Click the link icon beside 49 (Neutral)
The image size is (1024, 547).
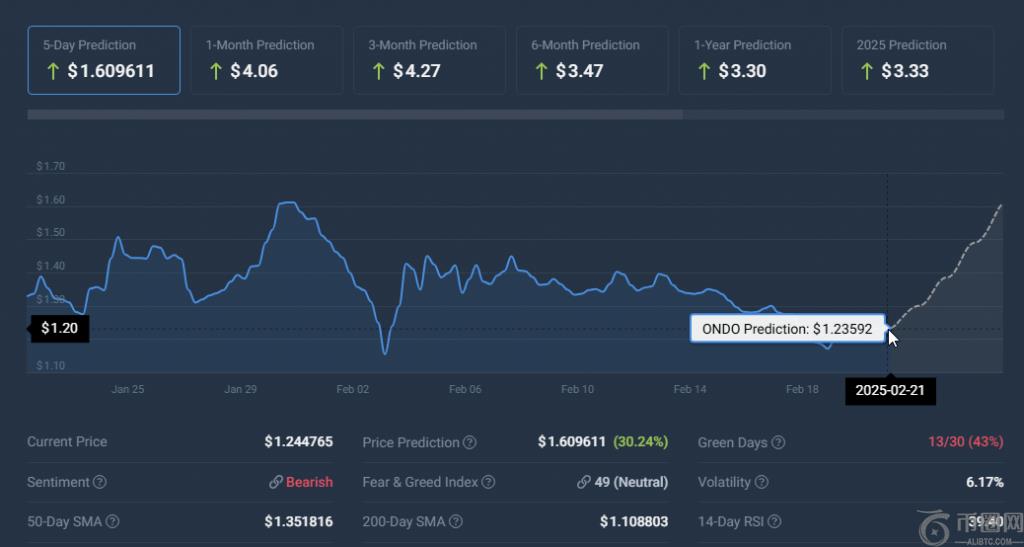pos(583,483)
